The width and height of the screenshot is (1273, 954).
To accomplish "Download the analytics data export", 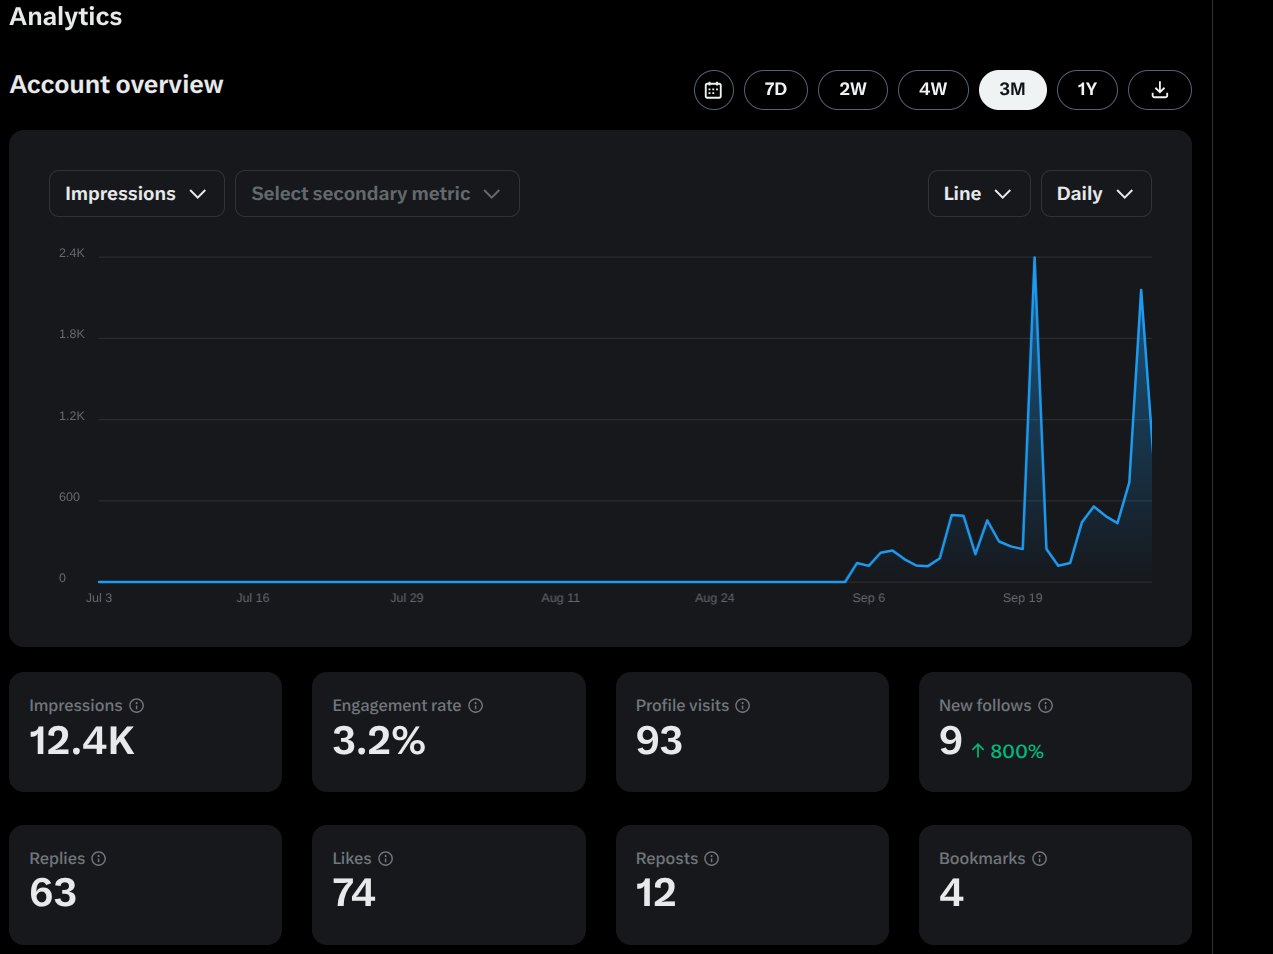I will 1159,90.
